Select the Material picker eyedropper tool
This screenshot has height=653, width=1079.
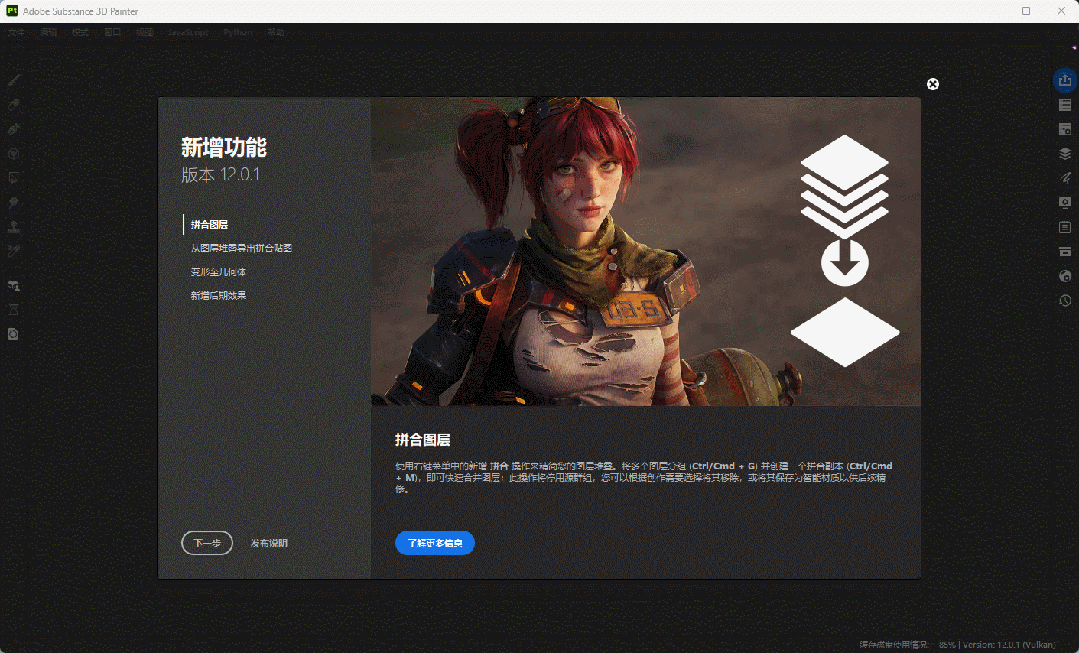click(13, 251)
